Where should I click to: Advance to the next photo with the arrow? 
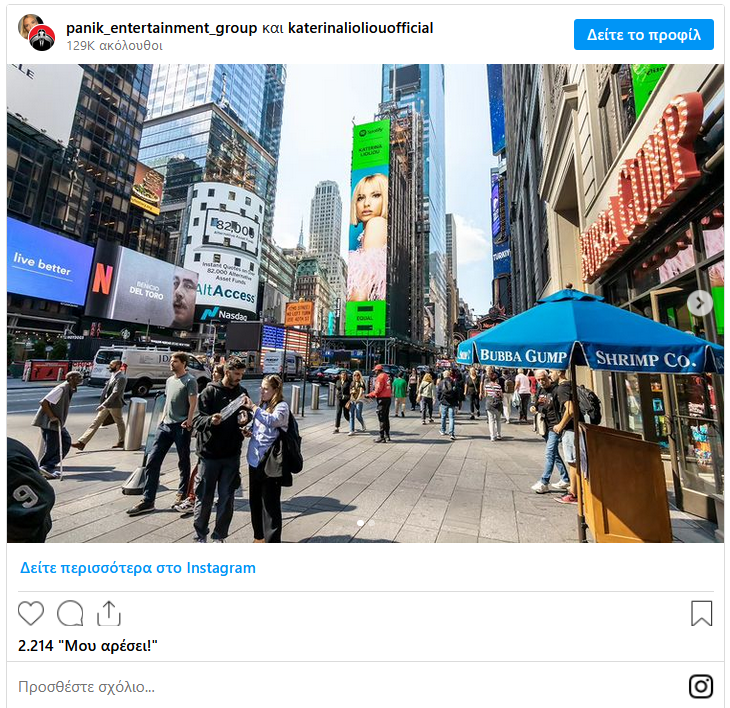[x=700, y=303]
